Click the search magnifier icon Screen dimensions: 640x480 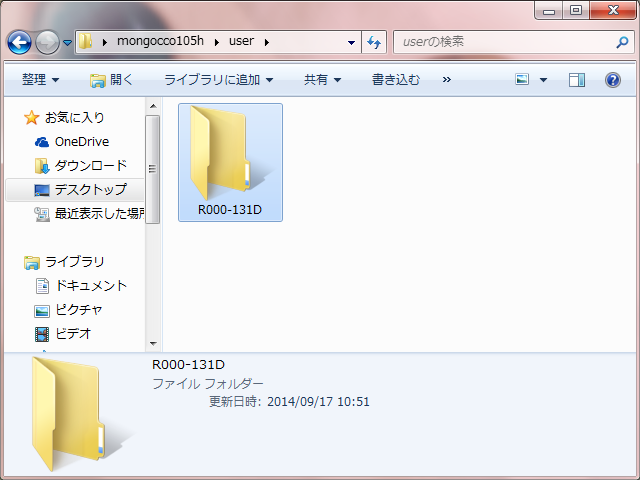[622, 43]
